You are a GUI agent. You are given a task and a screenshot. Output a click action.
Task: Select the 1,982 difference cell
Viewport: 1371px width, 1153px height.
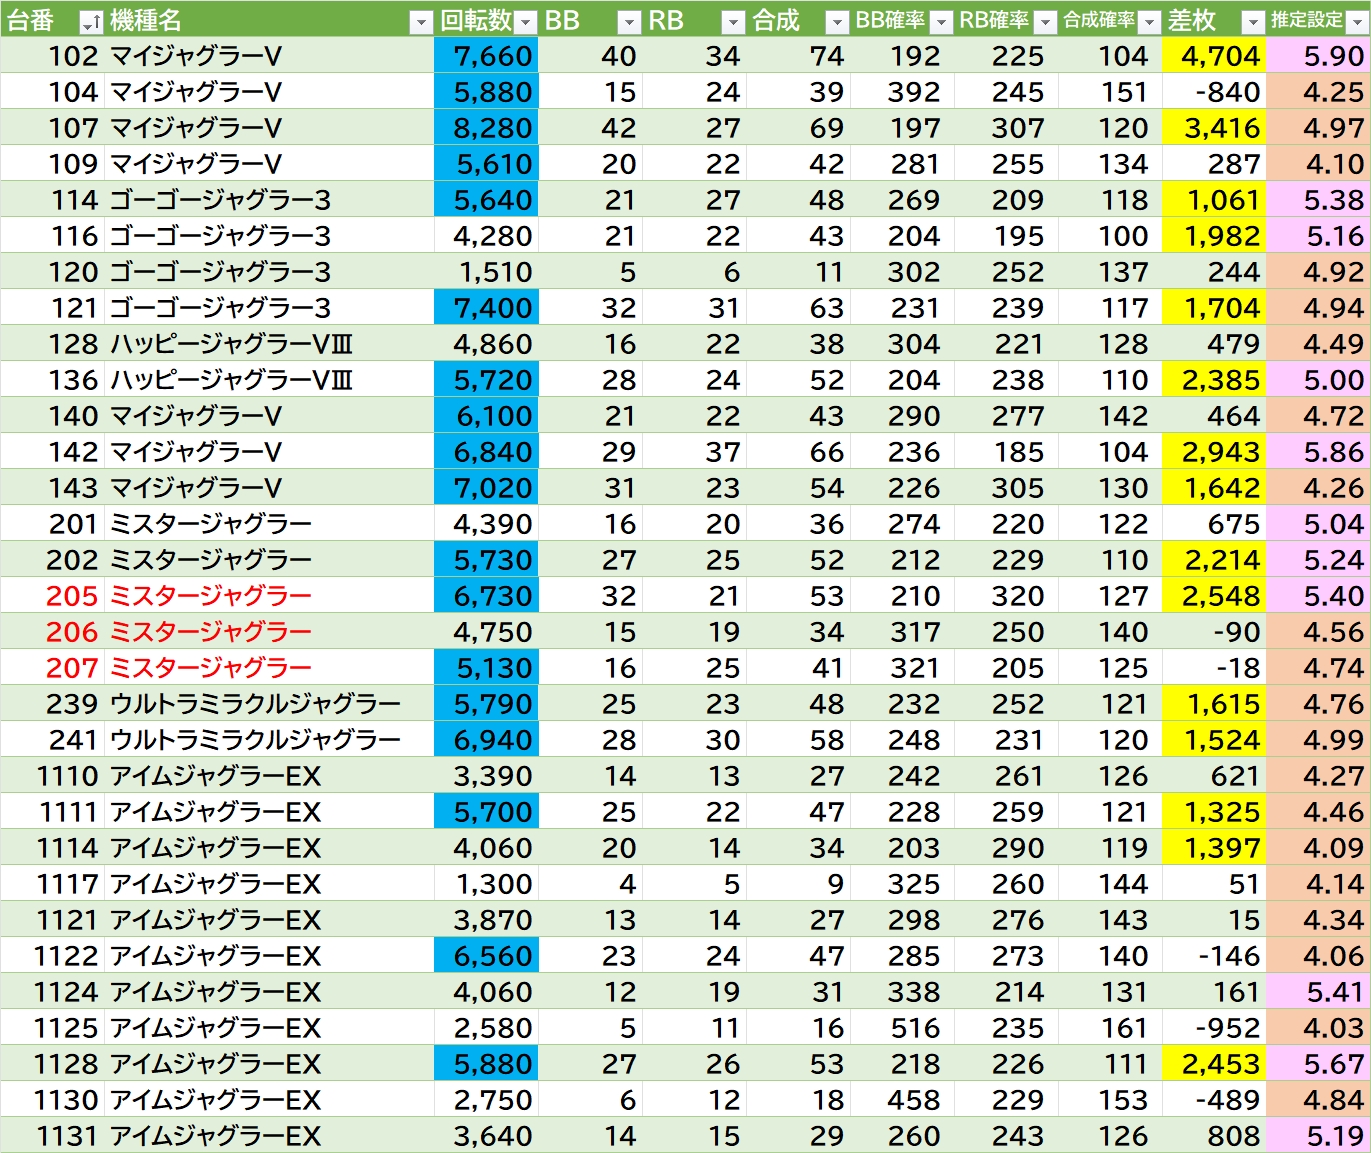tap(1214, 236)
